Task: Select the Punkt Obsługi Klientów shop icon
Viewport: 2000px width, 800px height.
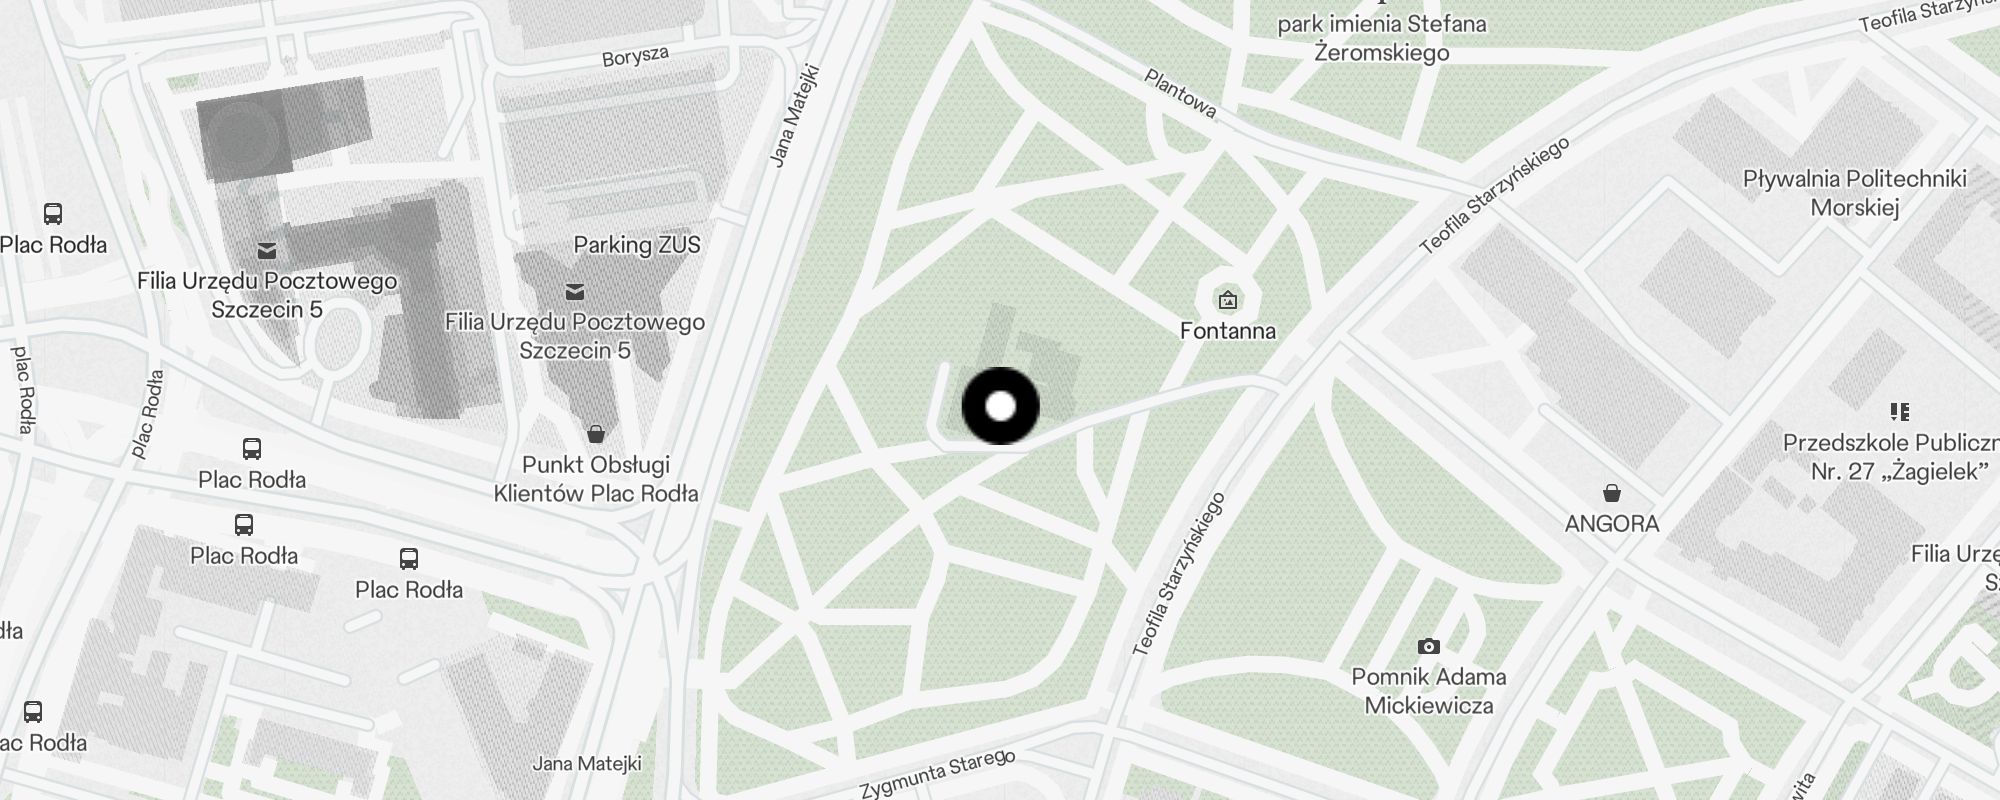Action: pos(596,434)
